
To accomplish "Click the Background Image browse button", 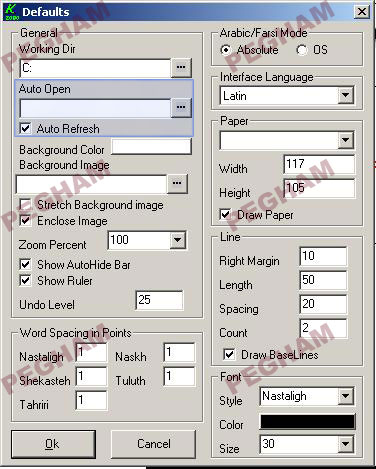I will coord(177,183).
